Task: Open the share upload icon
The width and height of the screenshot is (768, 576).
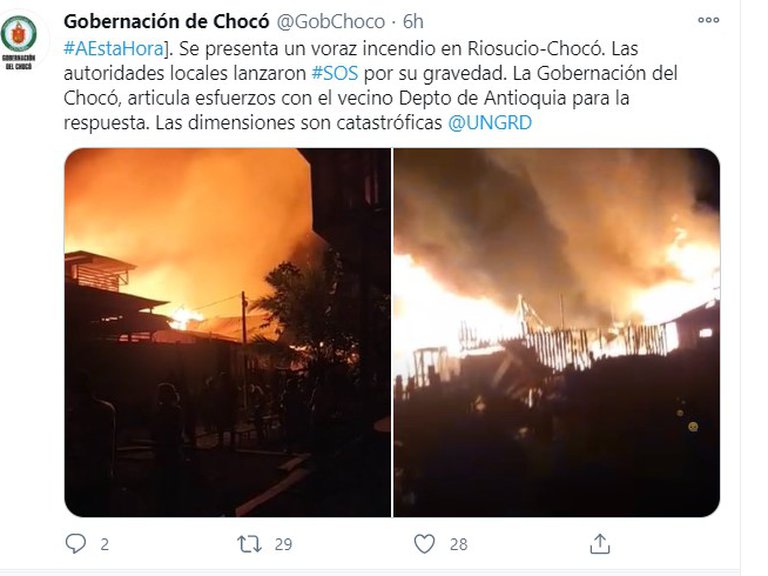Action: pos(600,544)
